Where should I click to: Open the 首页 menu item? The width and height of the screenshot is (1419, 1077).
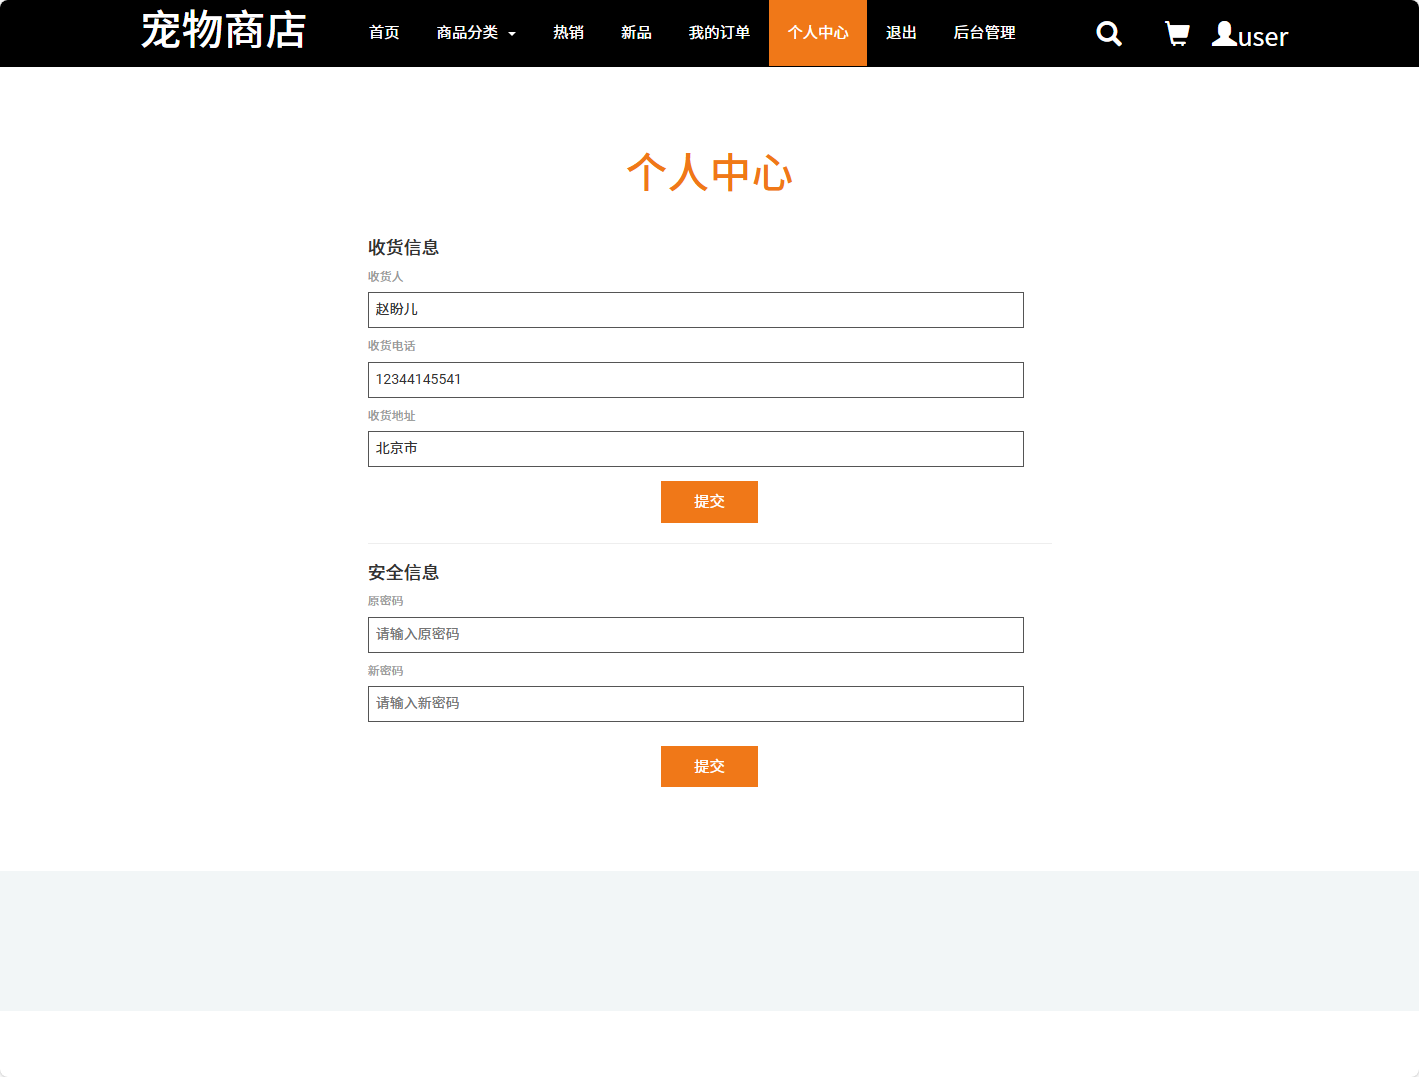point(383,33)
